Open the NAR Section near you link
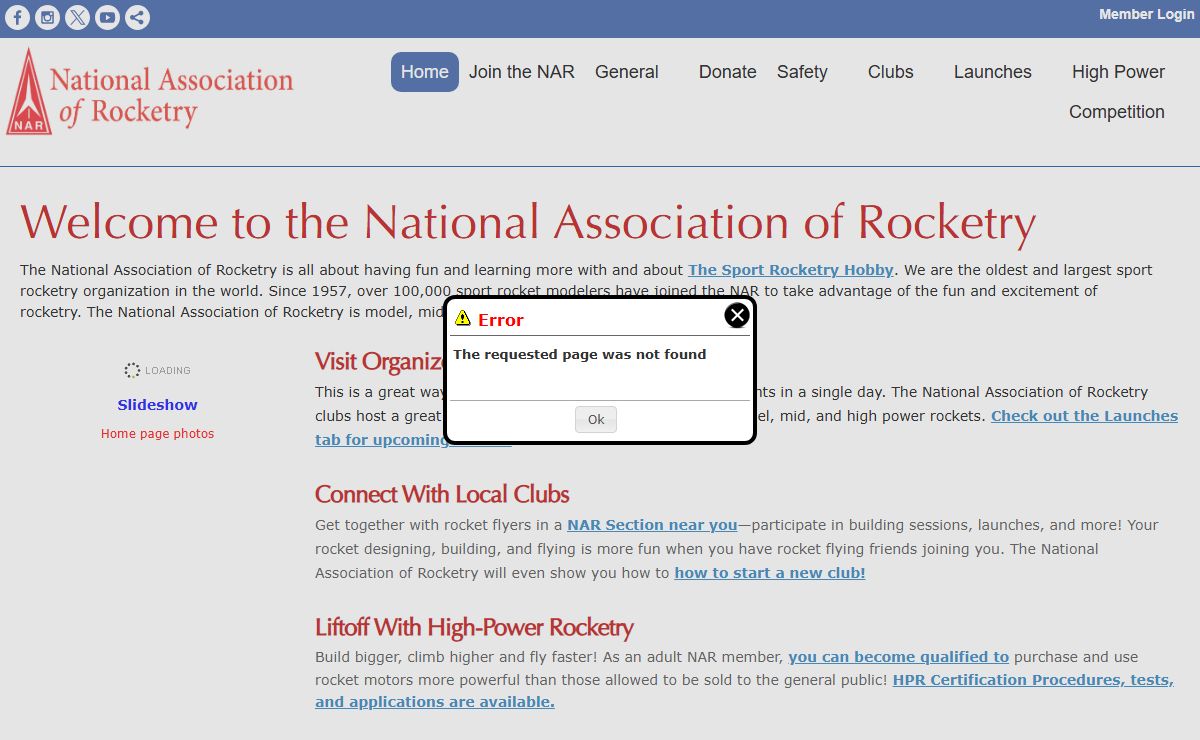The image size is (1200, 740). click(652, 525)
